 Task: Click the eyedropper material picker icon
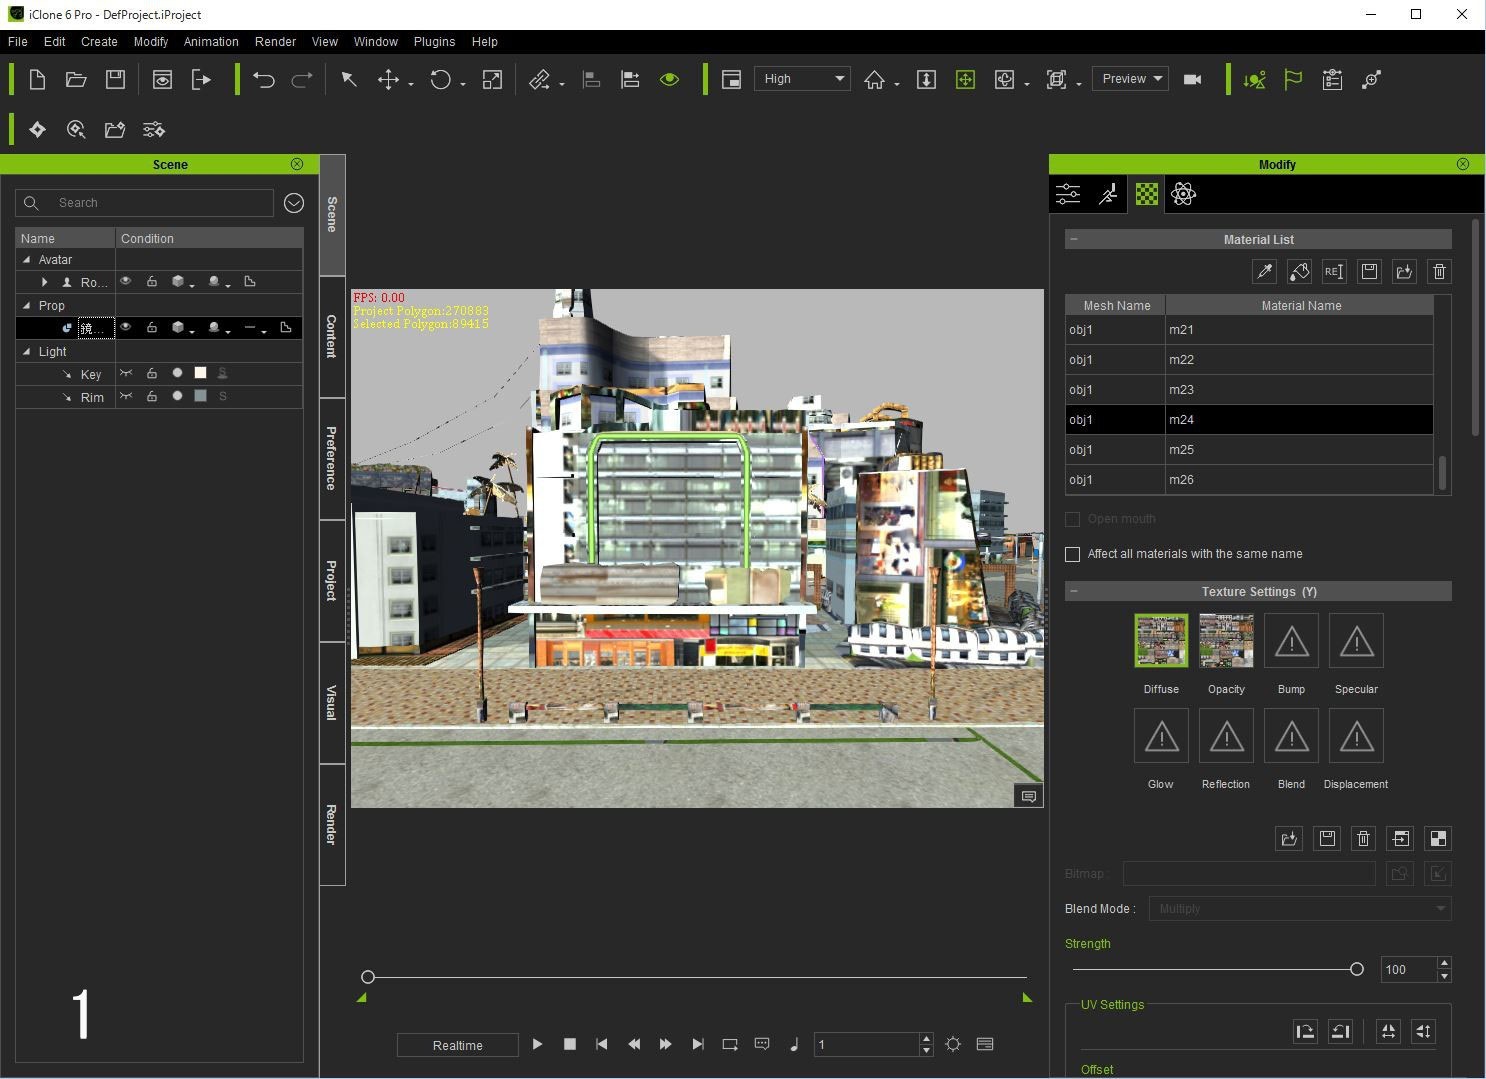1265,271
